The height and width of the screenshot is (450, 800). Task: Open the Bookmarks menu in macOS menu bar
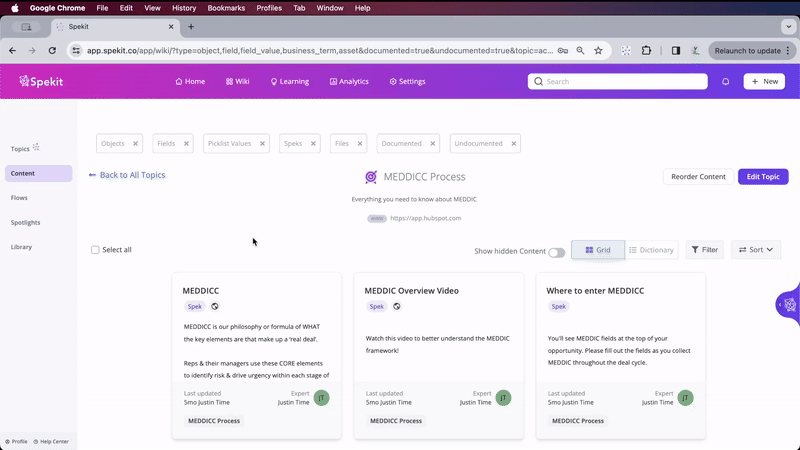[x=226, y=8]
